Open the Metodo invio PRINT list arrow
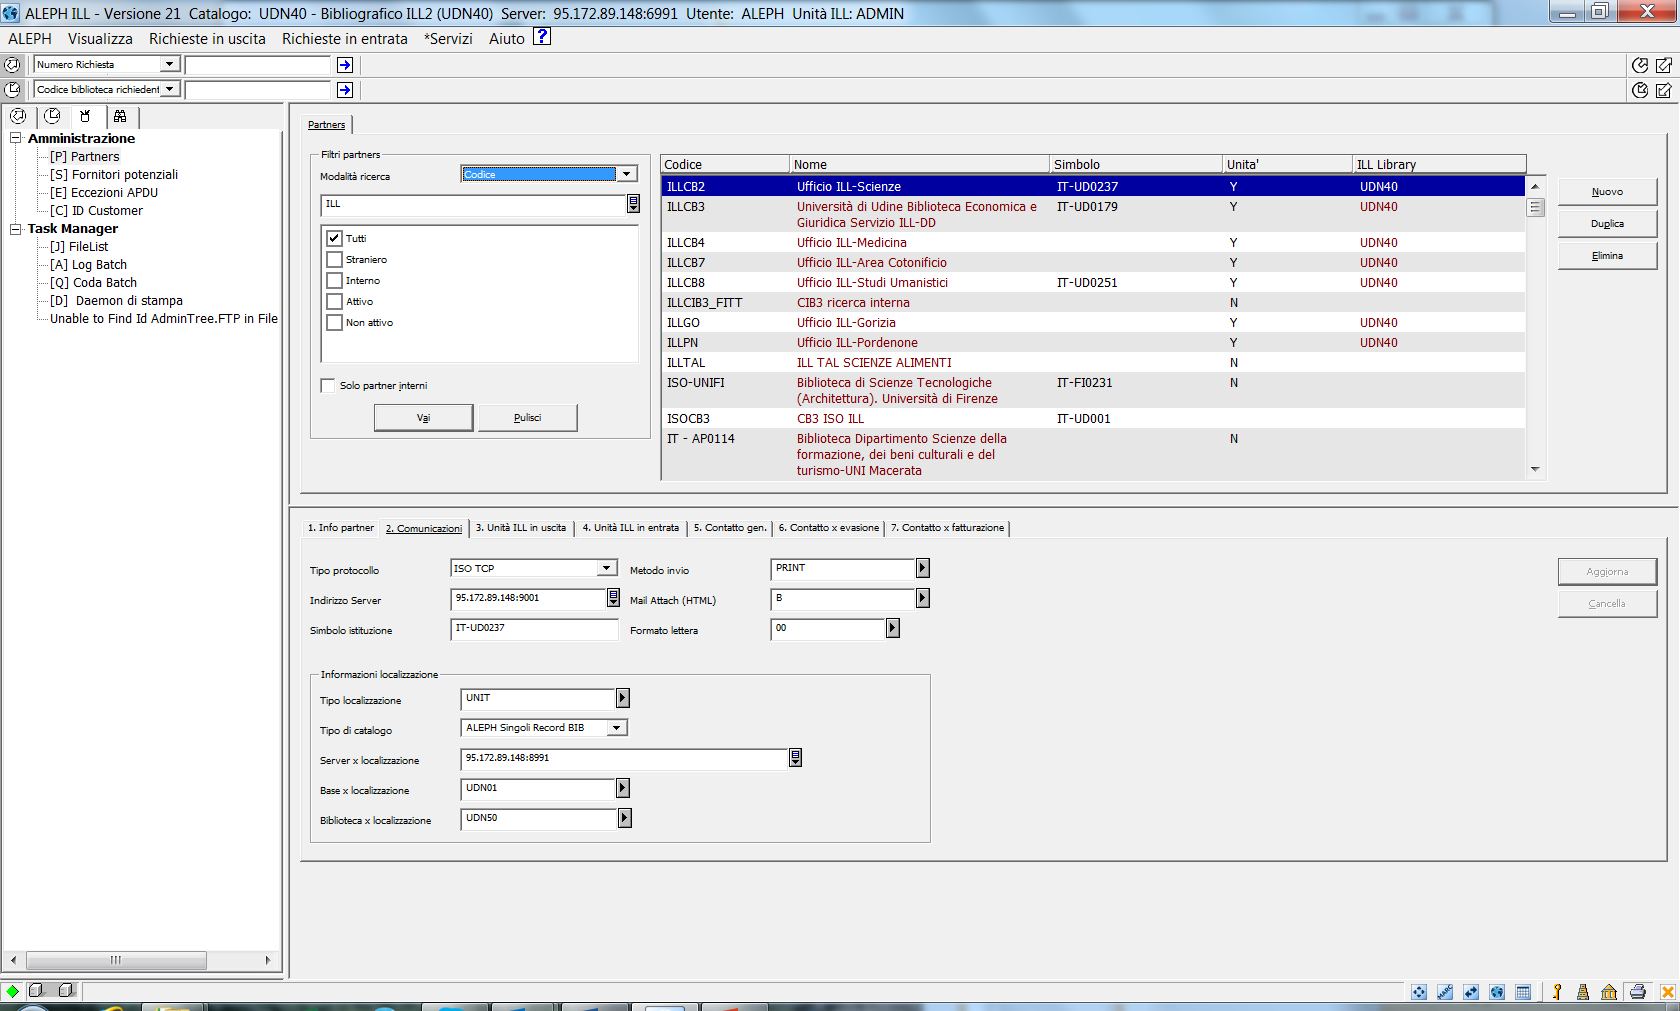 (923, 568)
